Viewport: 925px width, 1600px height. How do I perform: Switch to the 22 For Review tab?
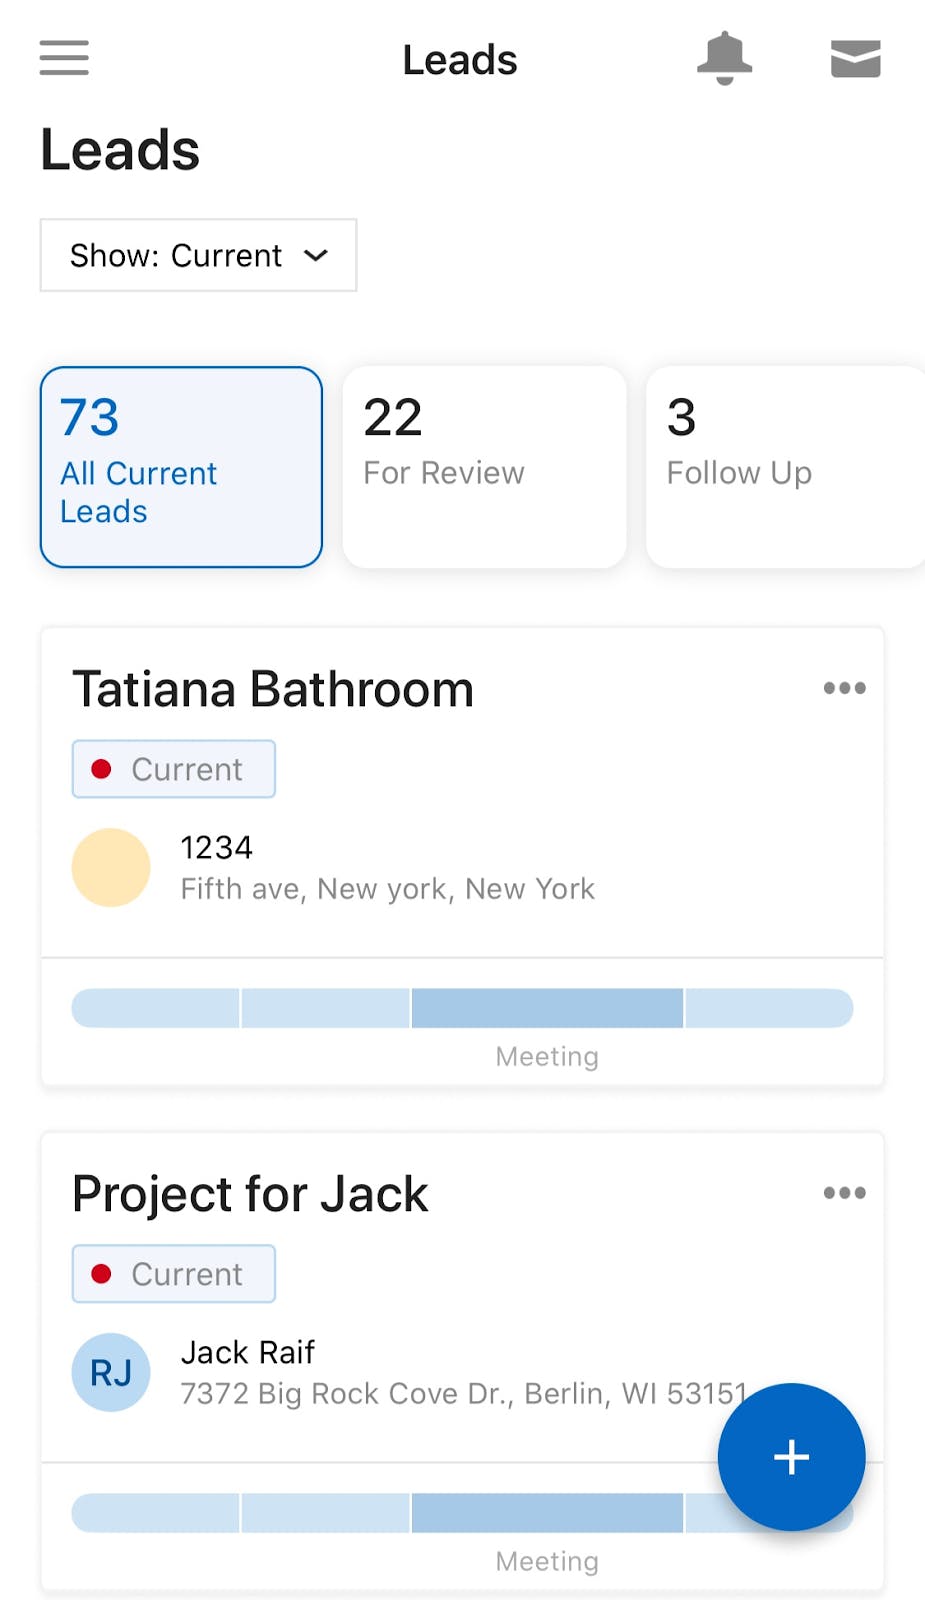coord(484,467)
